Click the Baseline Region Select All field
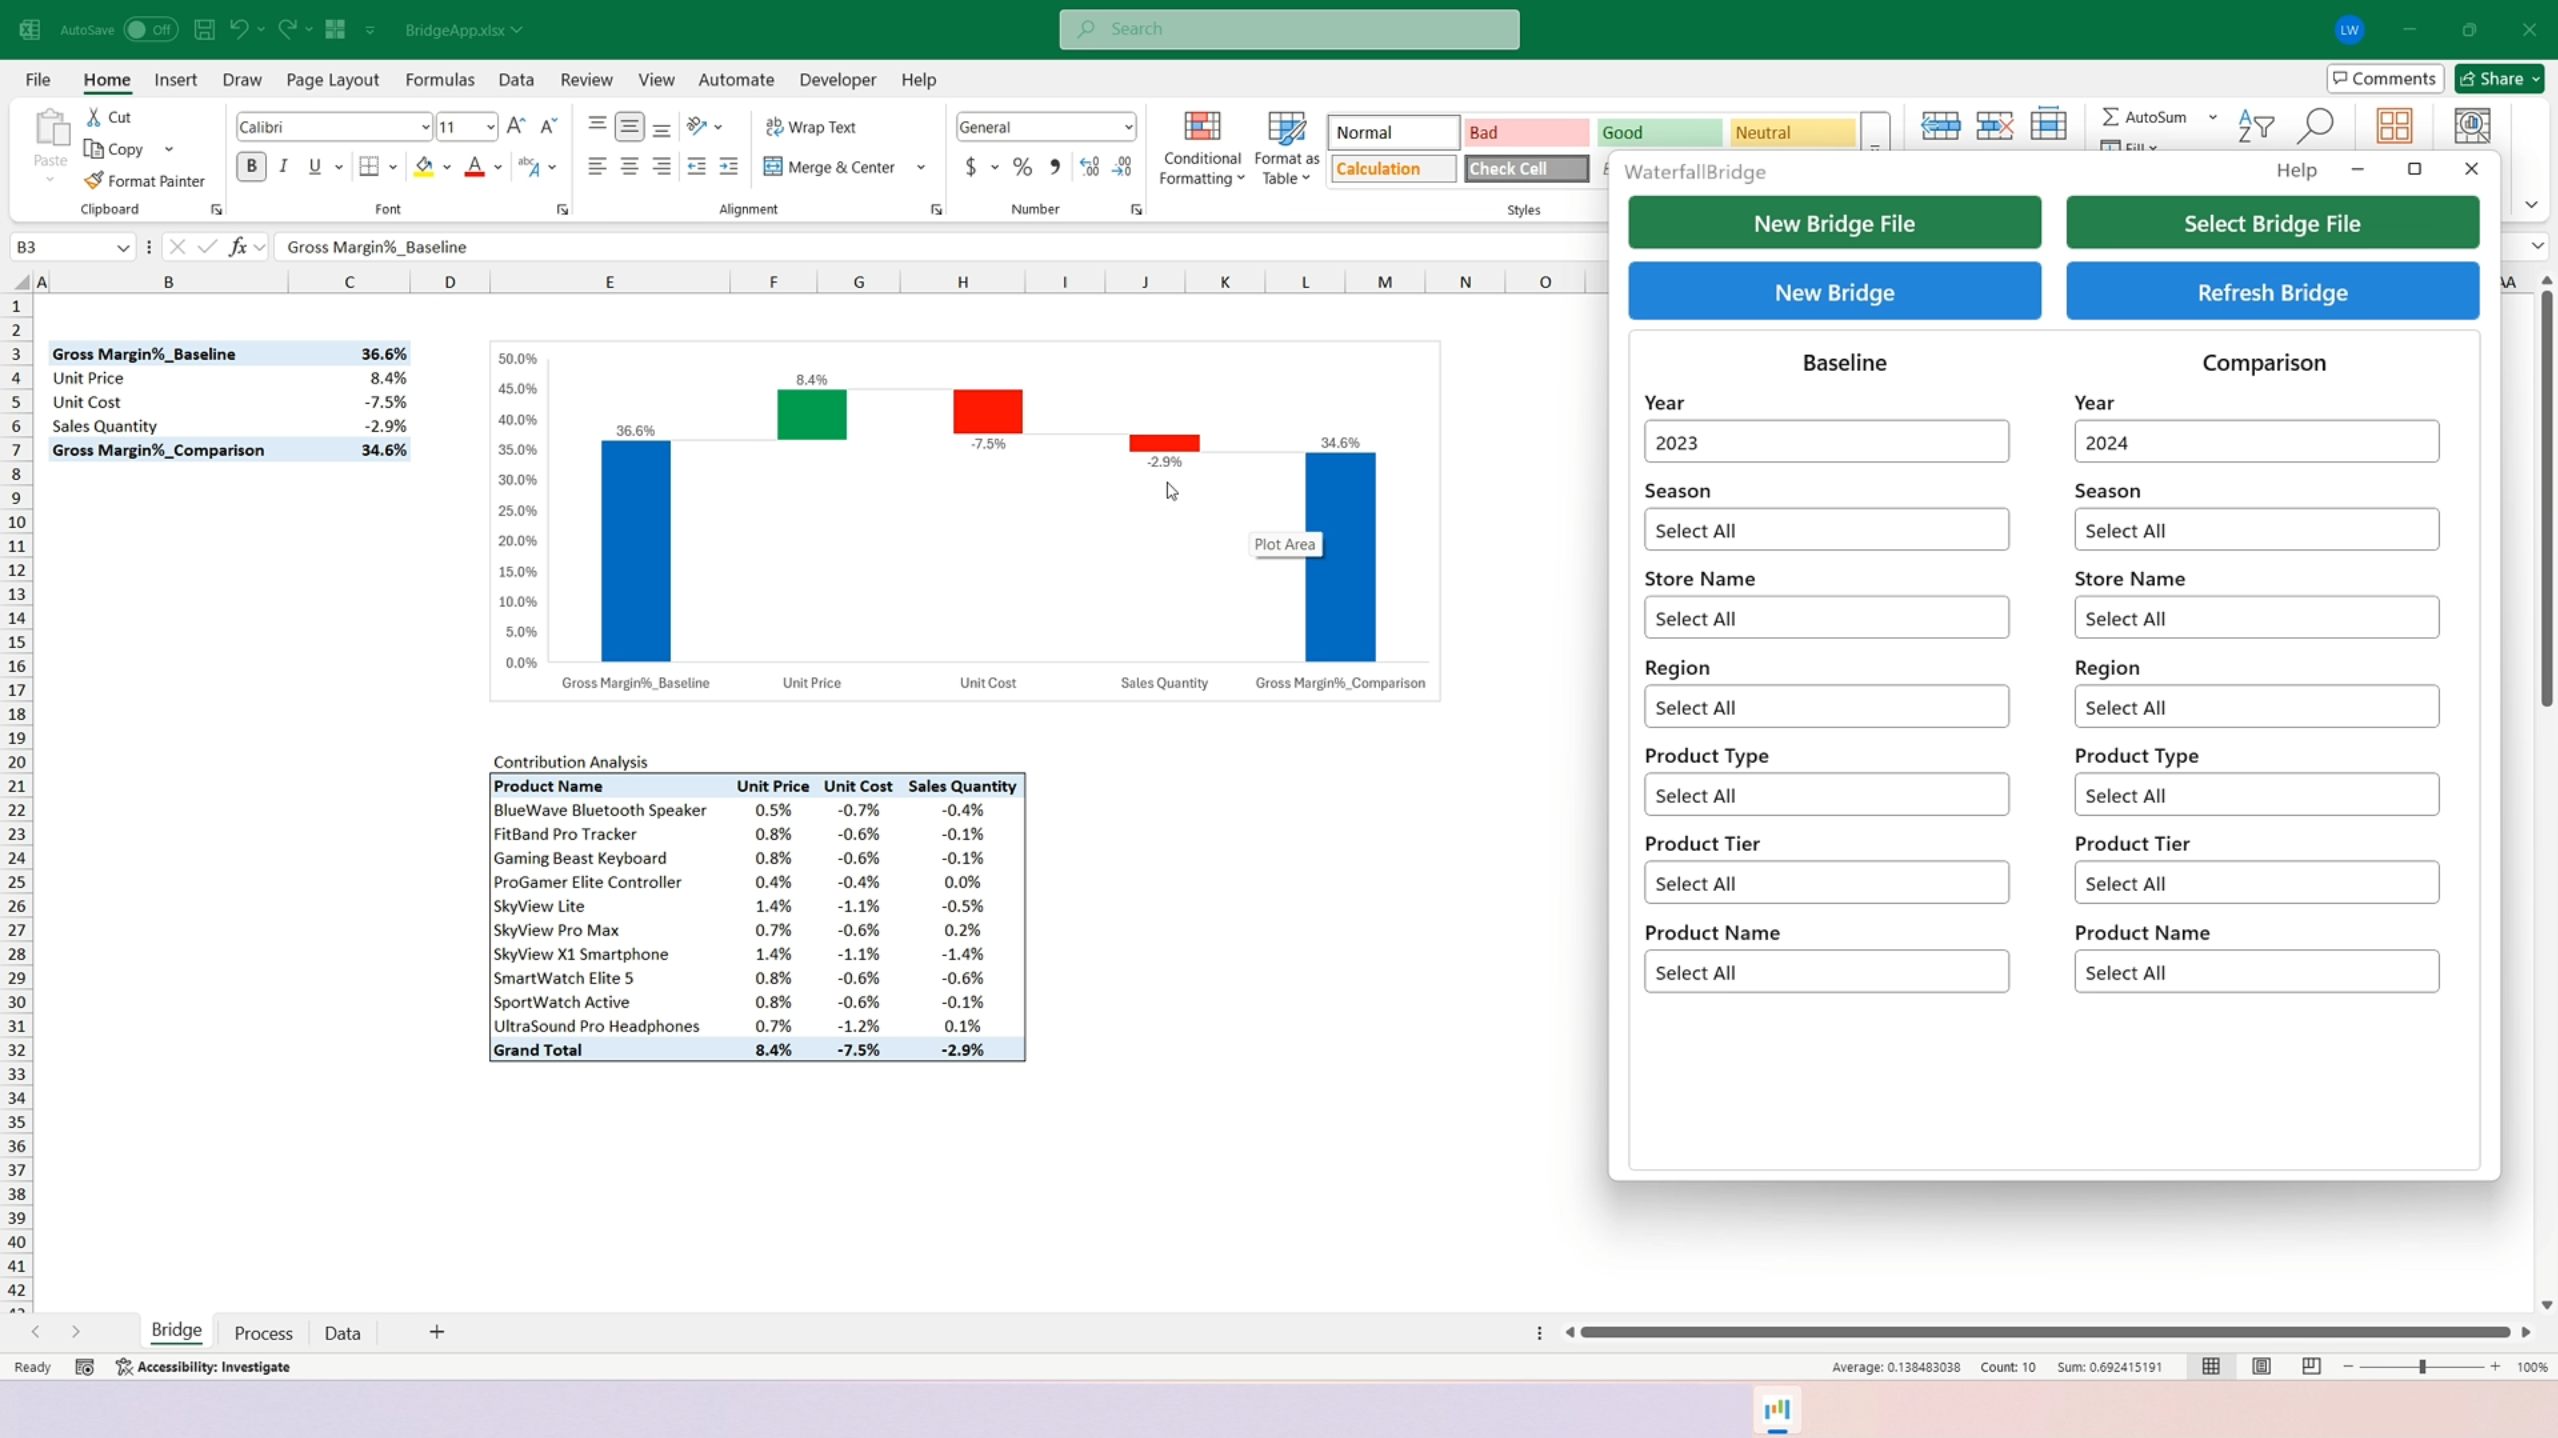The image size is (2558, 1438). 1826,707
